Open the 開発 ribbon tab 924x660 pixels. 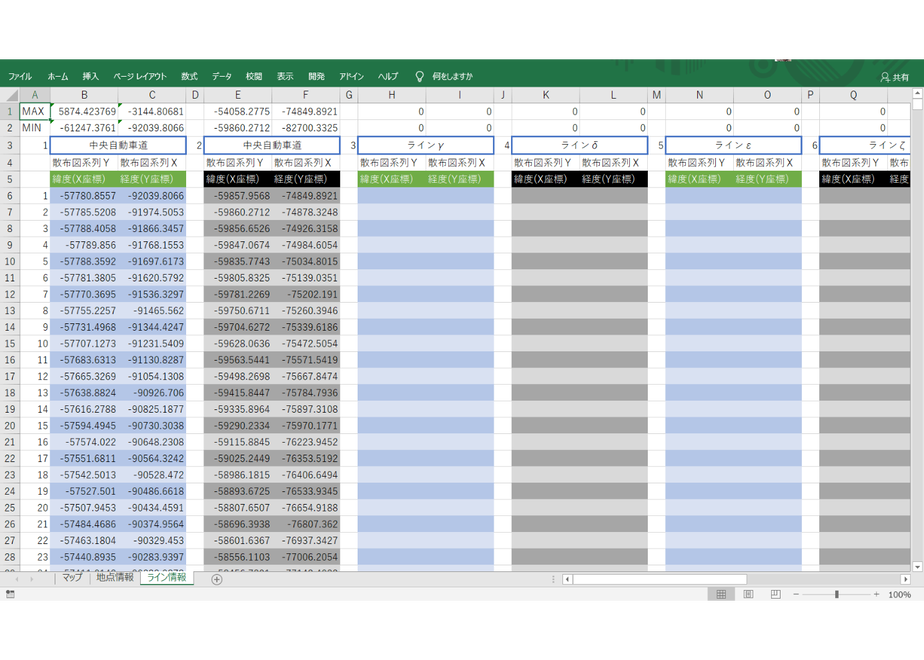(x=316, y=77)
